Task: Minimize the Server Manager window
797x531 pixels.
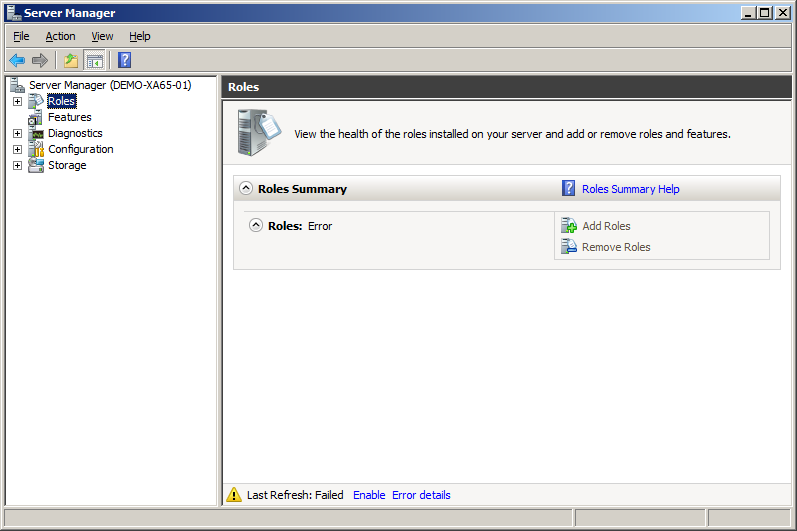Action: click(x=747, y=13)
